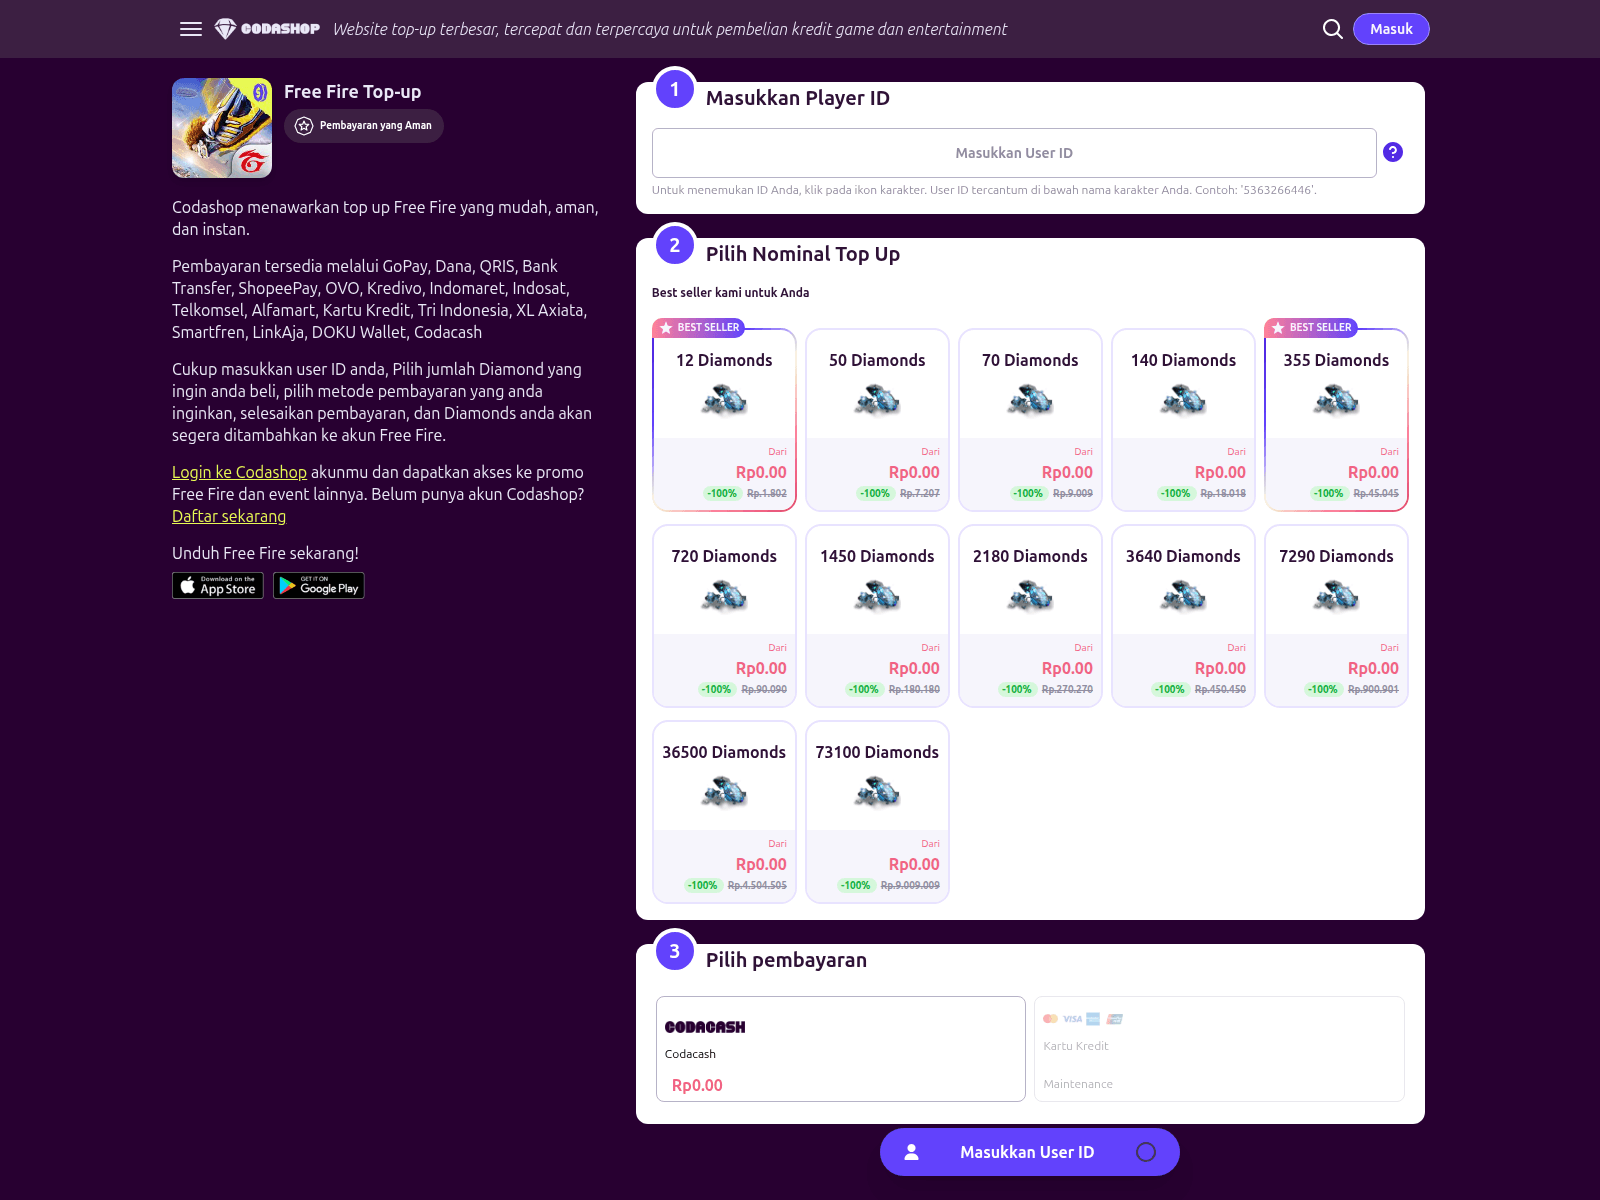The image size is (1600, 1200).
Task: Select the 50 Diamonds package
Action: (x=877, y=420)
